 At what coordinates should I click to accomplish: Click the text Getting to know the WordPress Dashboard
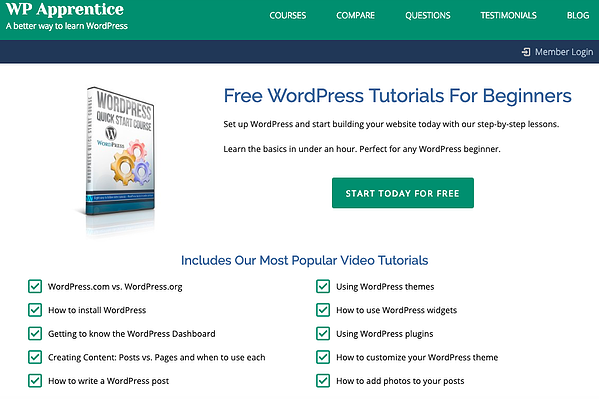[131, 334]
